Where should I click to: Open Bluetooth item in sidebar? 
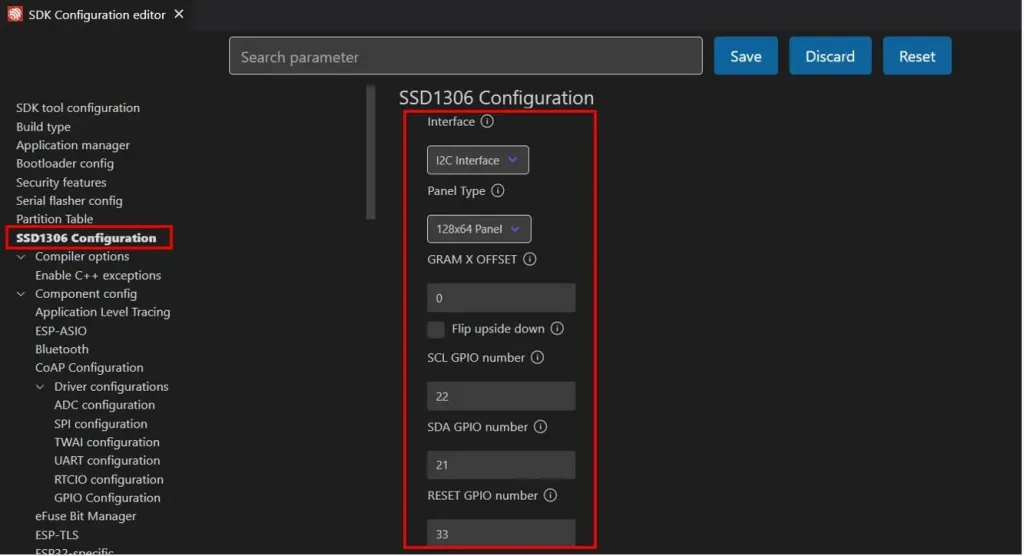click(x=61, y=350)
